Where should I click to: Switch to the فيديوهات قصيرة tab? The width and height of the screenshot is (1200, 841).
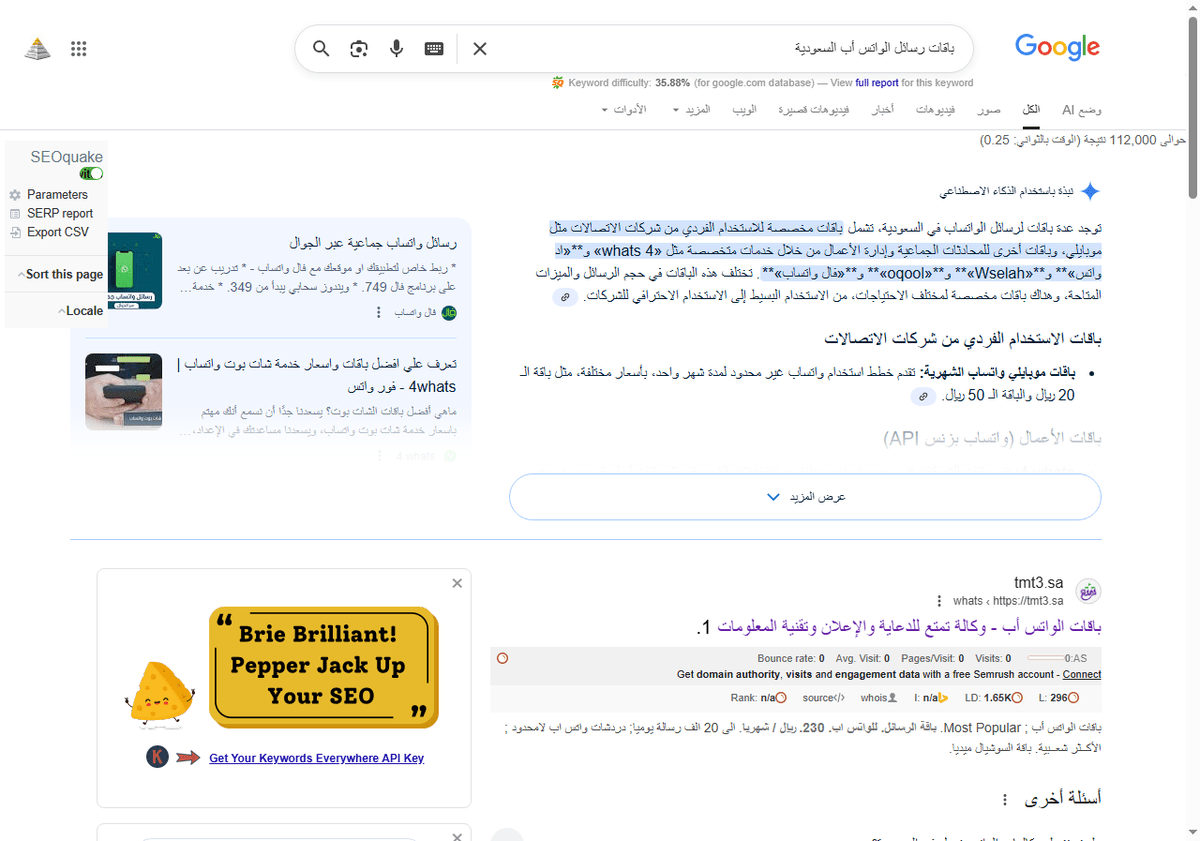pyautogui.click(x=815, y=109)
